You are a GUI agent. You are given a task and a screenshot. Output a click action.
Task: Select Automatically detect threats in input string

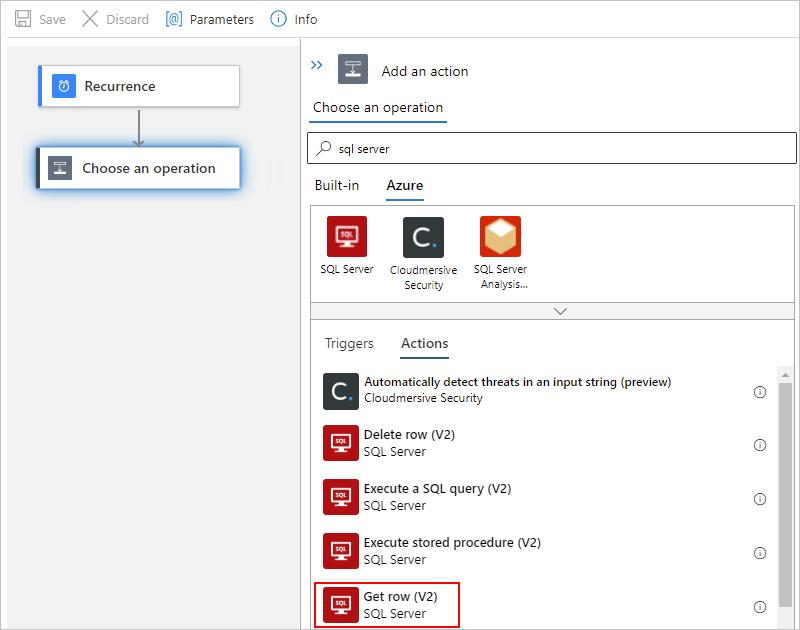(x=546, y=390)
